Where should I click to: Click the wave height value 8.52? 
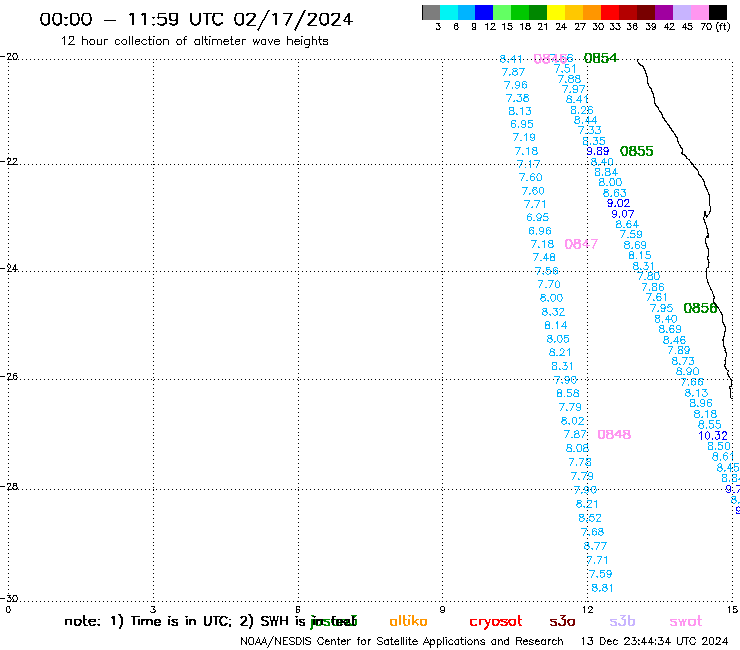(590, 518)
